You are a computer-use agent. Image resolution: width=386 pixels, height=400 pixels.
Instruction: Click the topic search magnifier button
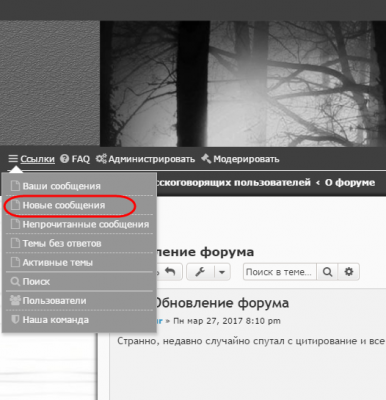pos(328,272)
